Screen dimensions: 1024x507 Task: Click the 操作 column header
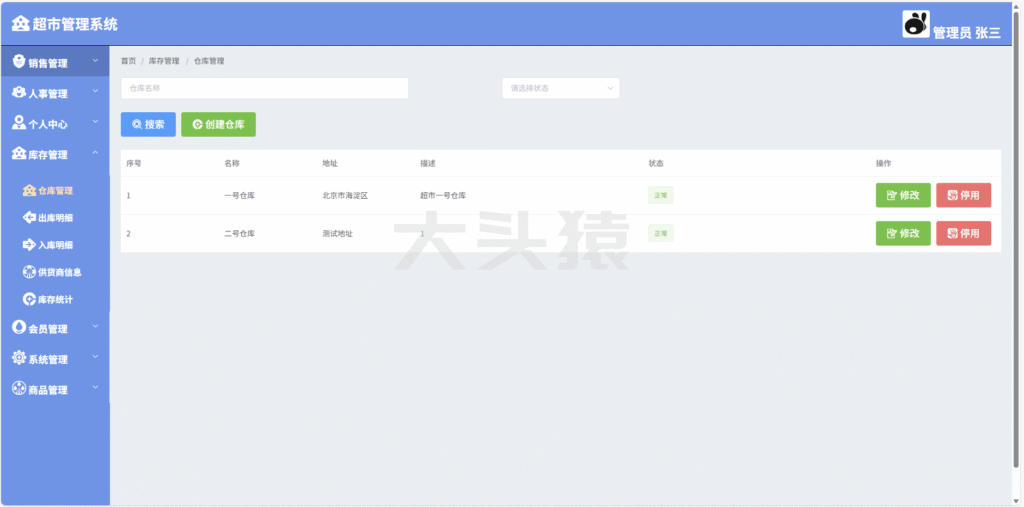pos(884,163)
